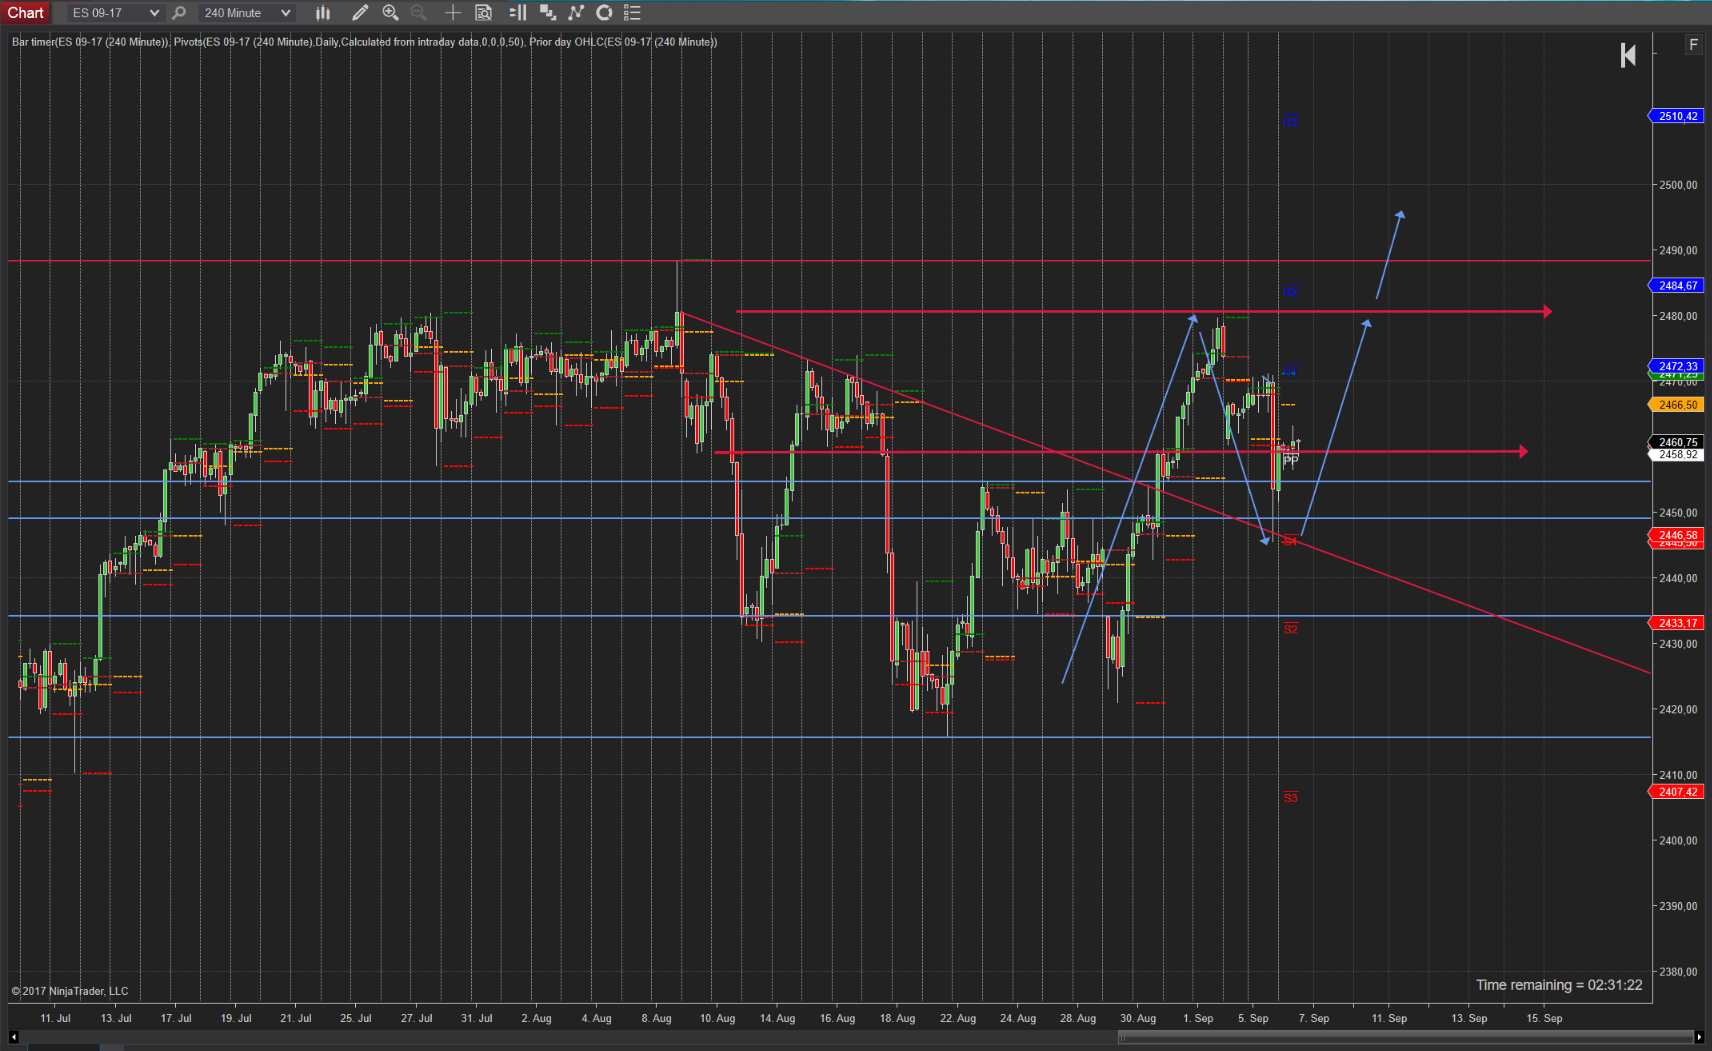Click the Bar timer indicator label text
The height and width of the screenshot is (1051, 1712).
pos(90,42)
